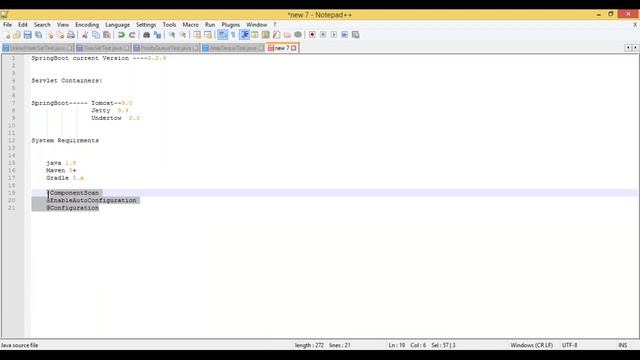The image size is (640, 360).
Task: Close the document via the menu bar X
Action: tap(635, 25)
